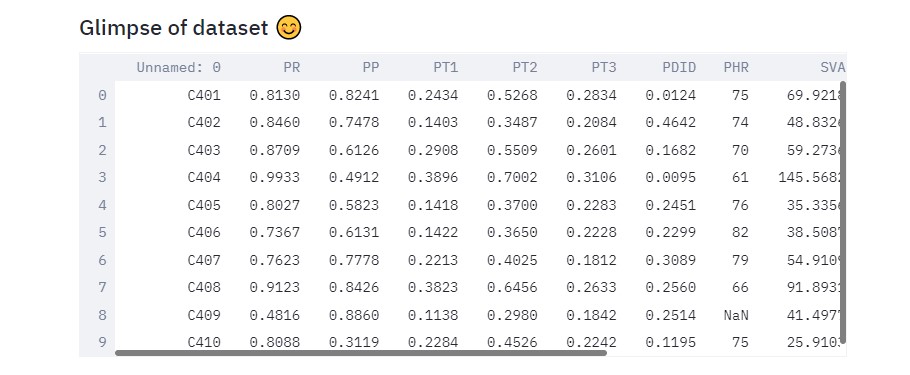
Task: Click the vertical scrollbar of the table
Action: pos(843,212)
